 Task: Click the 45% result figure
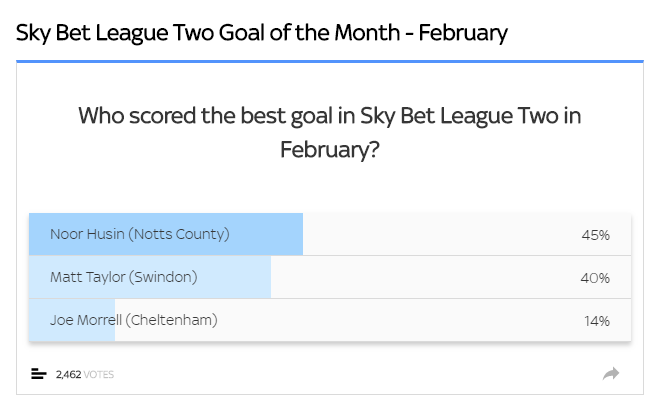pyautogui.click(x=595, y=235)
